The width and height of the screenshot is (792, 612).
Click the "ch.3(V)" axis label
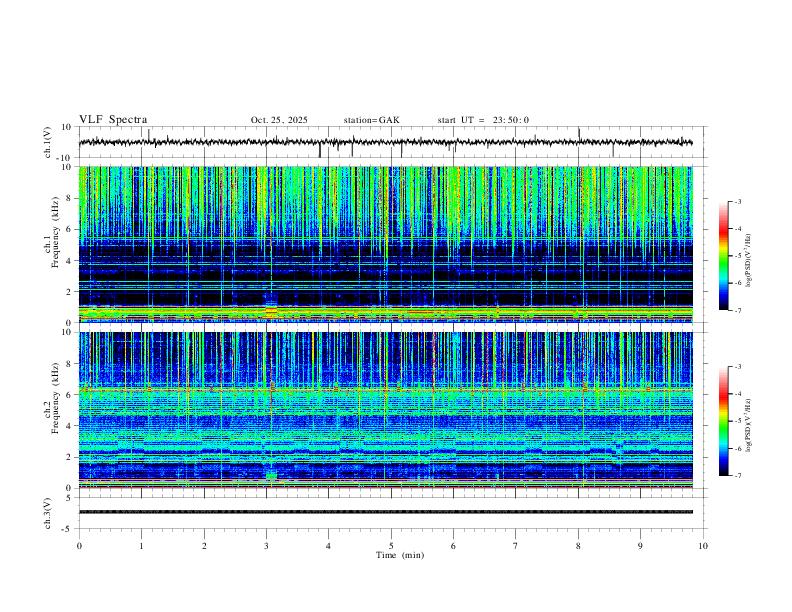[48, 513]
